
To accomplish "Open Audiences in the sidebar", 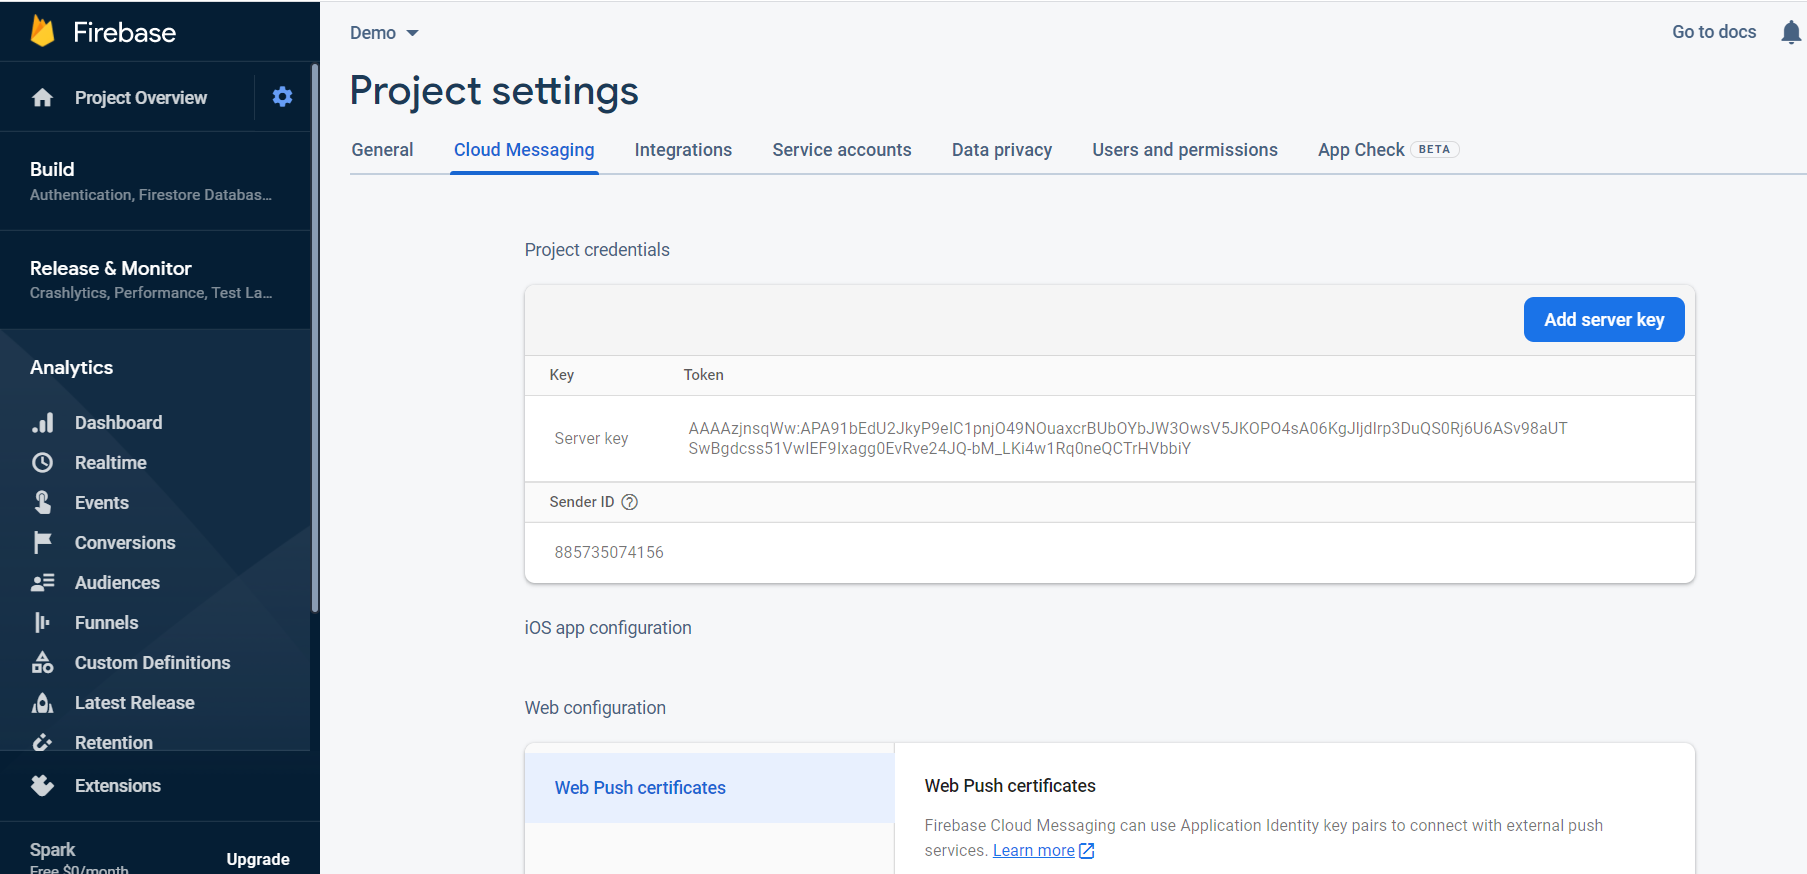I will click(117, 583).
